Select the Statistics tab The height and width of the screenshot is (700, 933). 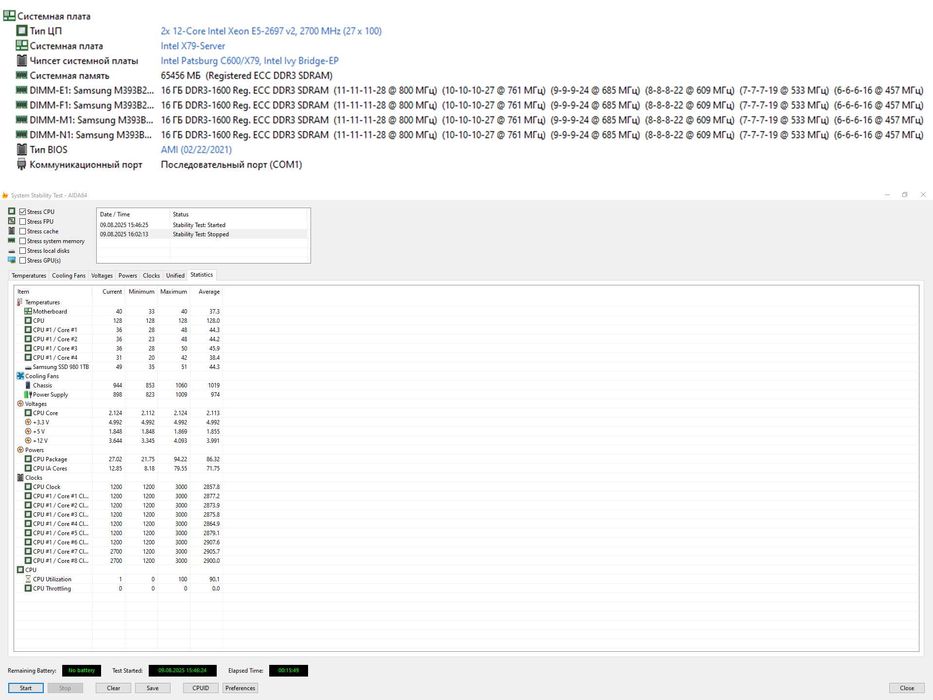(202, 275)
